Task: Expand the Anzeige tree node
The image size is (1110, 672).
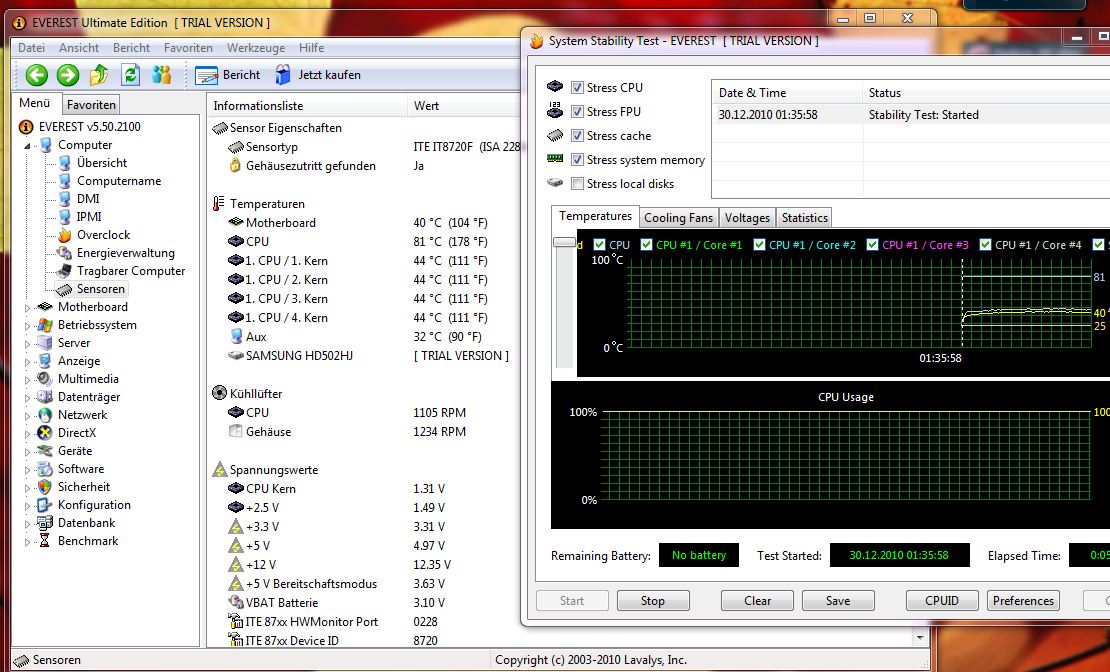Action: (28, 362)
